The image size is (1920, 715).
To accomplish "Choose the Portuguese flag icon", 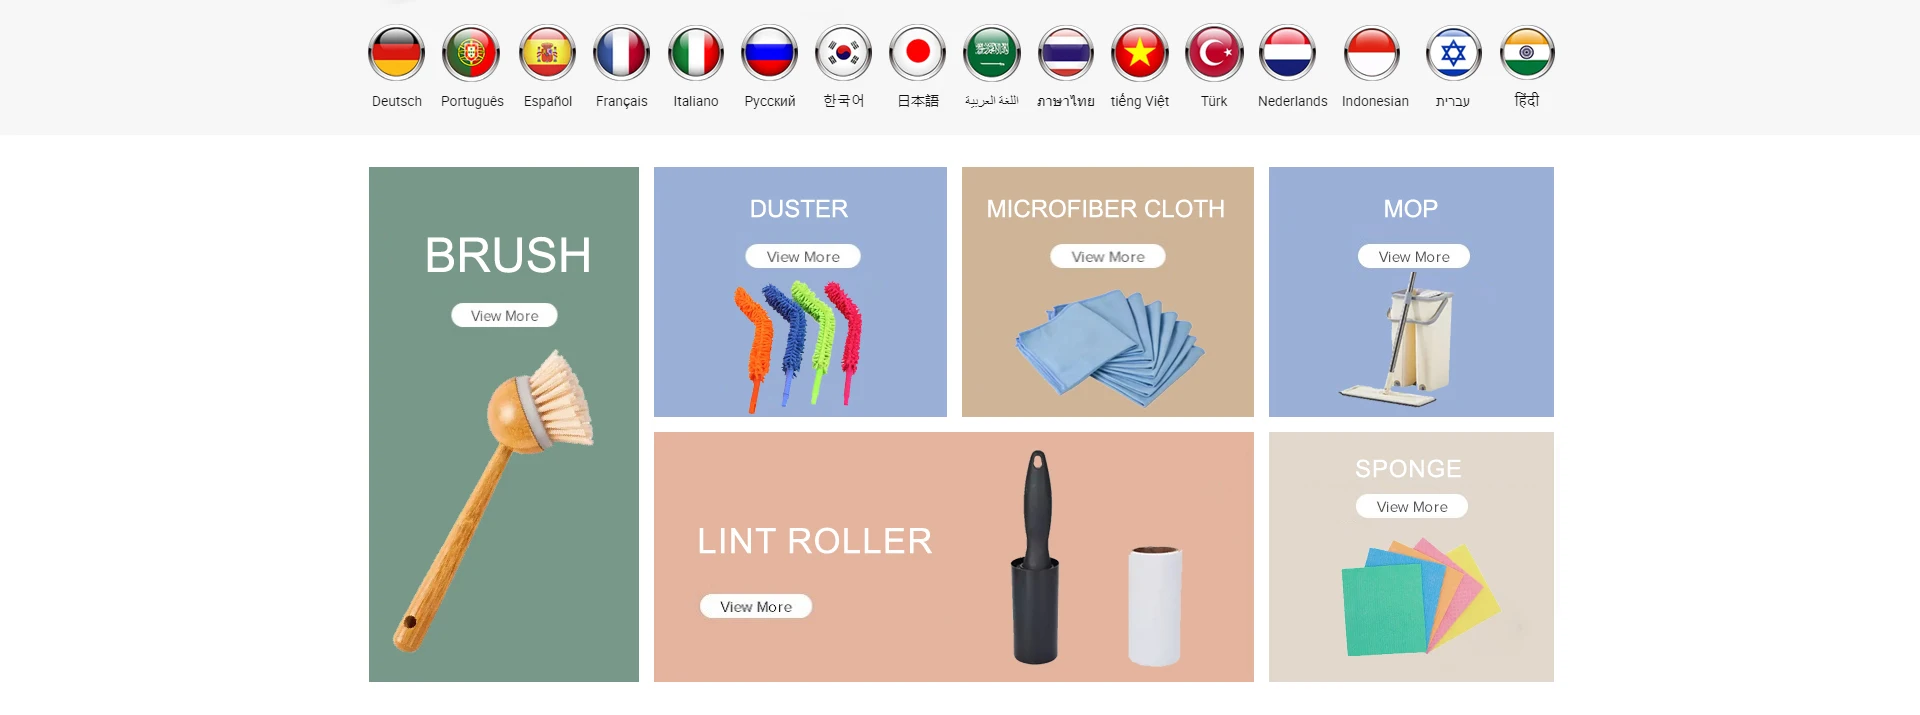I will coord(471,52).
